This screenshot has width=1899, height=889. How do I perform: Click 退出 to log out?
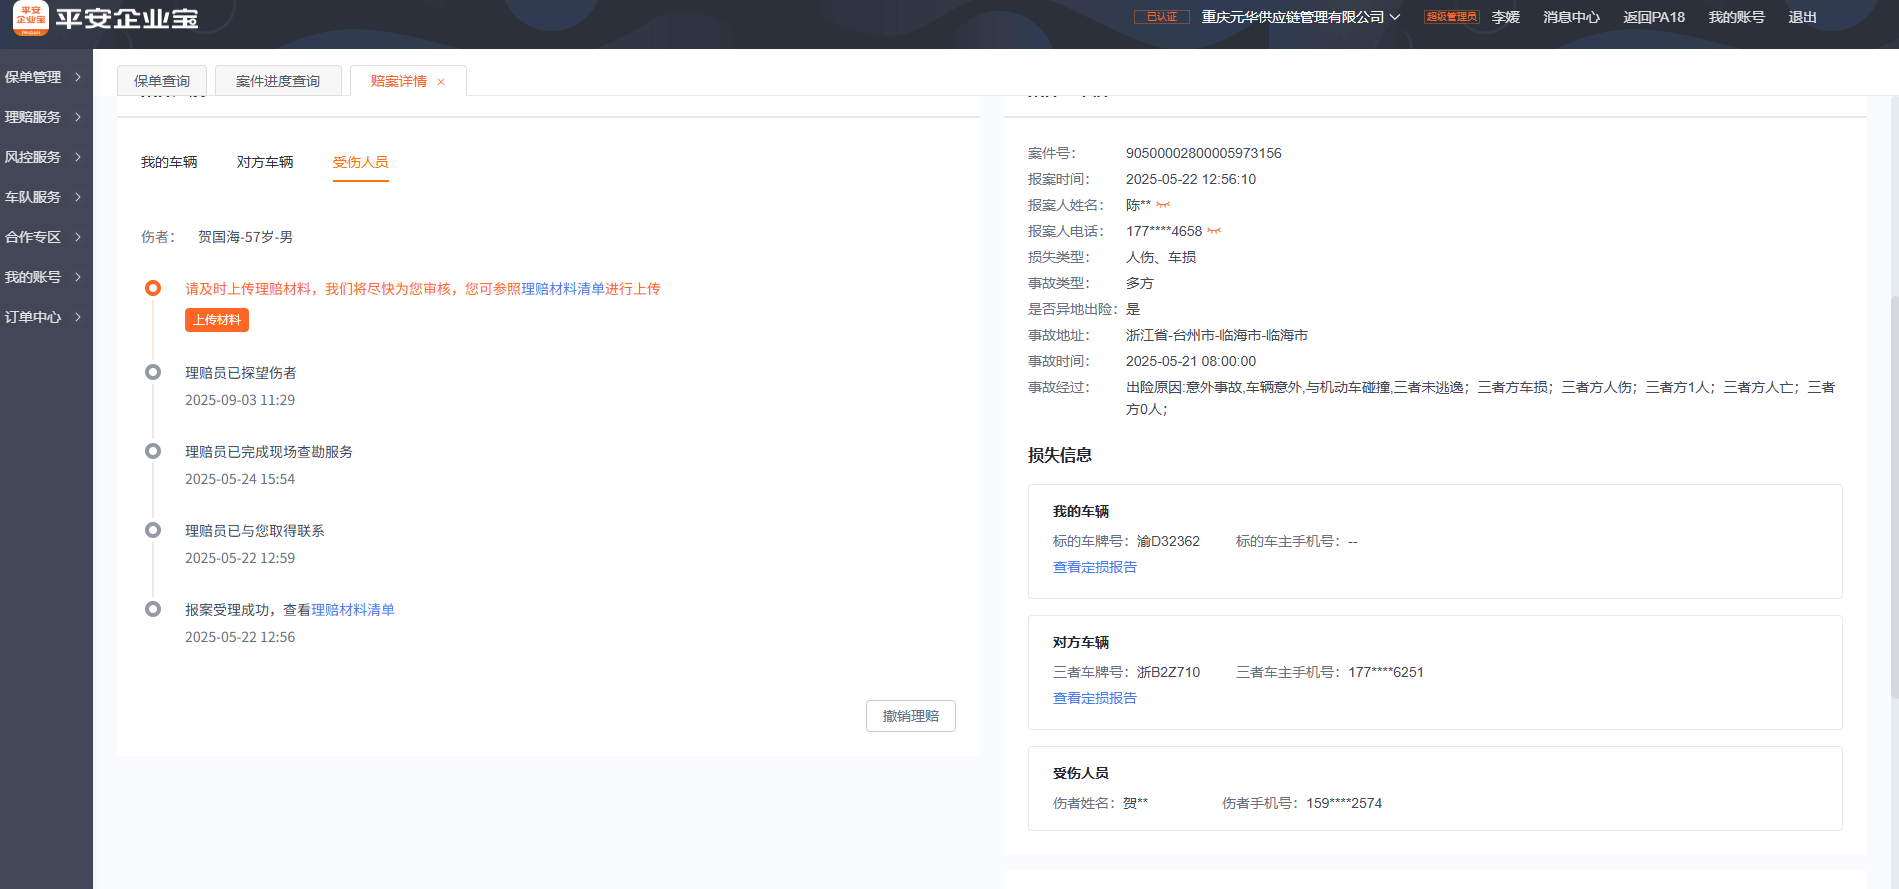coord(1802,17)
